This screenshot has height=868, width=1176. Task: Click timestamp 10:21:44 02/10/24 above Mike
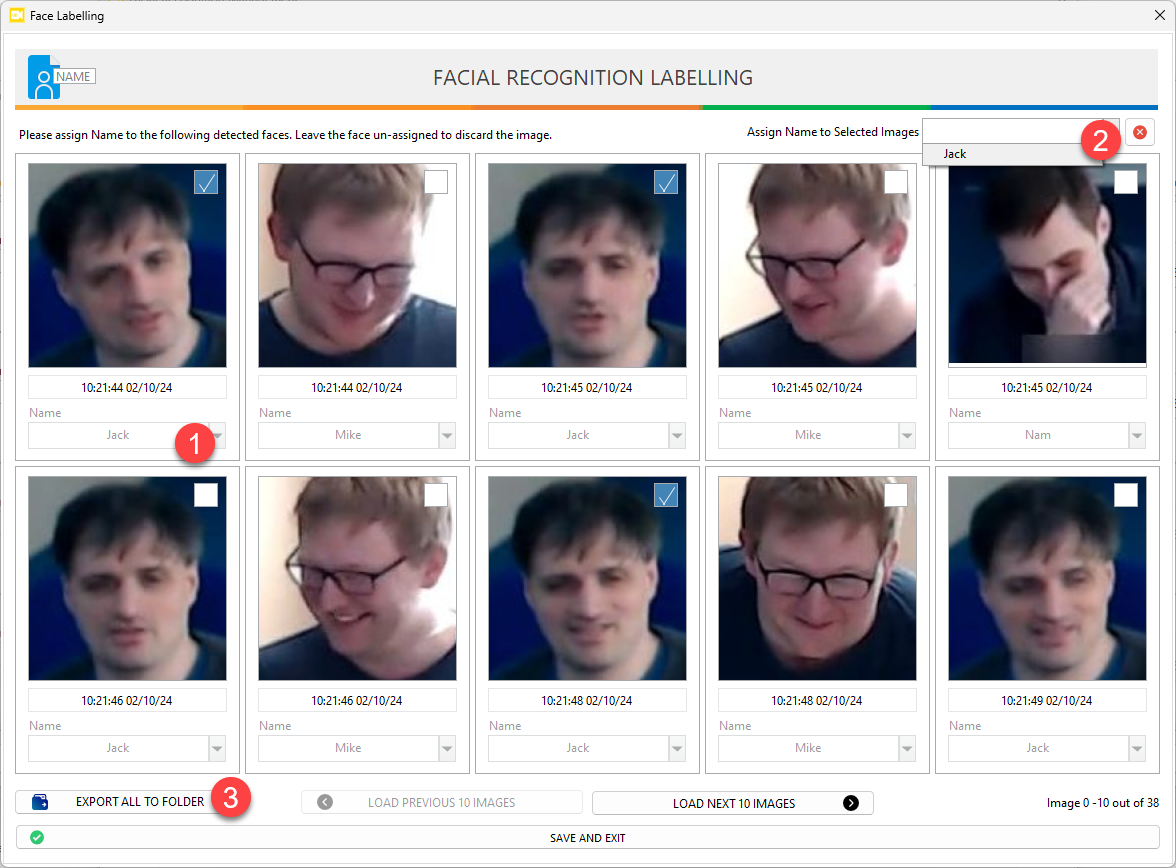(x=357, y=388)
